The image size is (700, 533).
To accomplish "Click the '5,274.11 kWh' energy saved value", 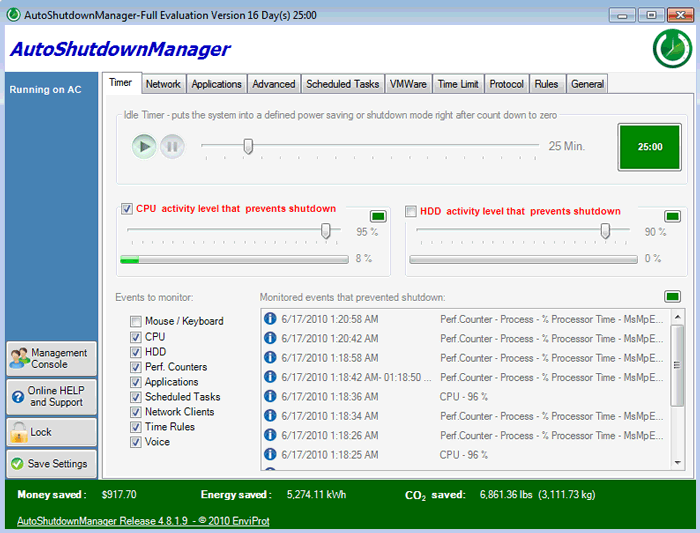I will (x=316, y=495).
